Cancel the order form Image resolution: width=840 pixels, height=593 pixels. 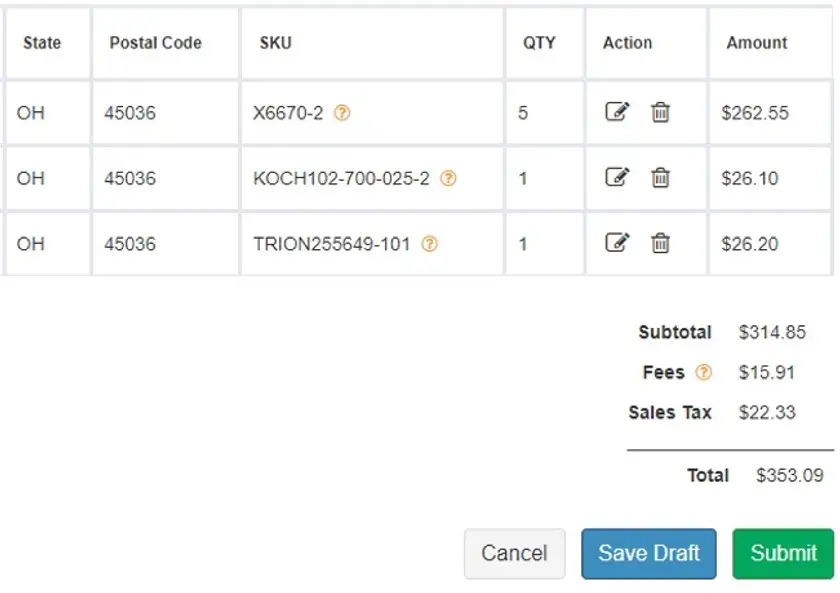[514, 553]
